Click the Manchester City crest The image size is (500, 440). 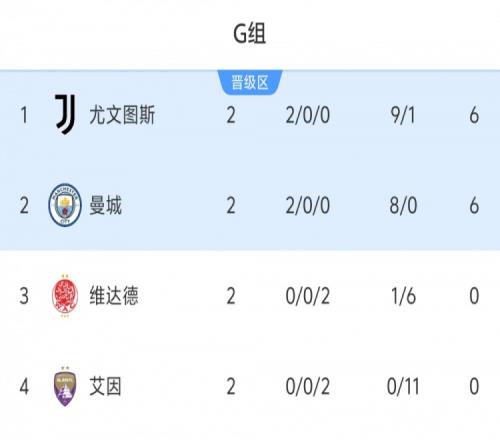[x=65, y=205]
